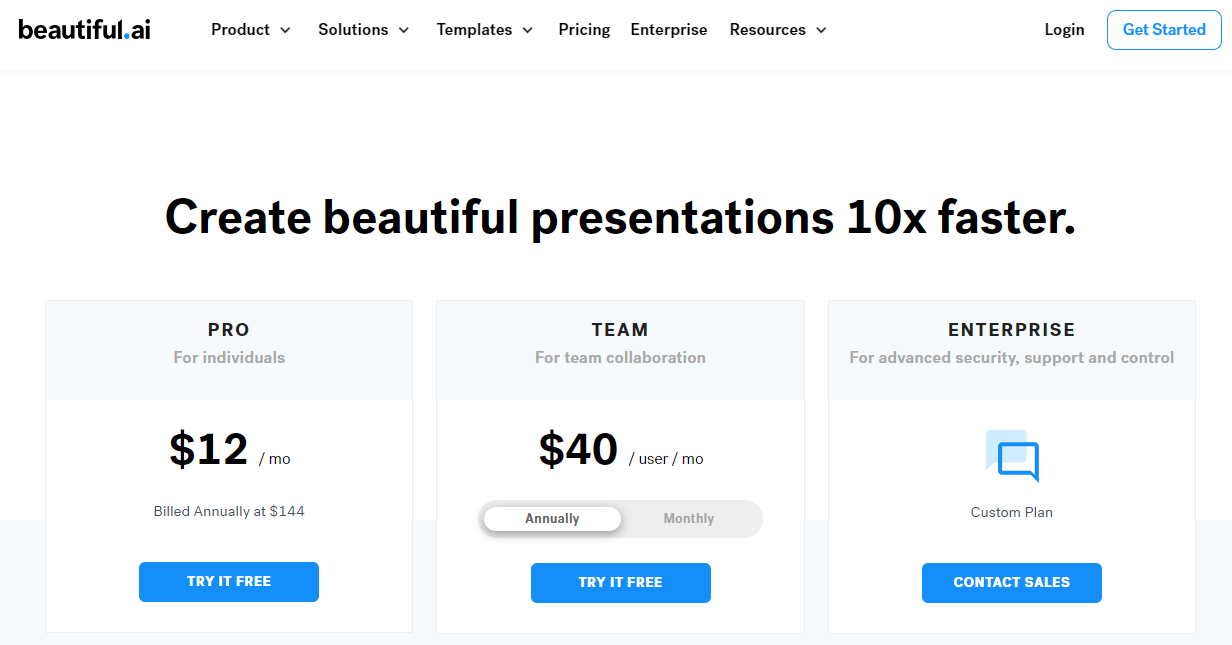Go to the Pricing page link
The width and height of the screenshot is (1232, 645).
584,30
